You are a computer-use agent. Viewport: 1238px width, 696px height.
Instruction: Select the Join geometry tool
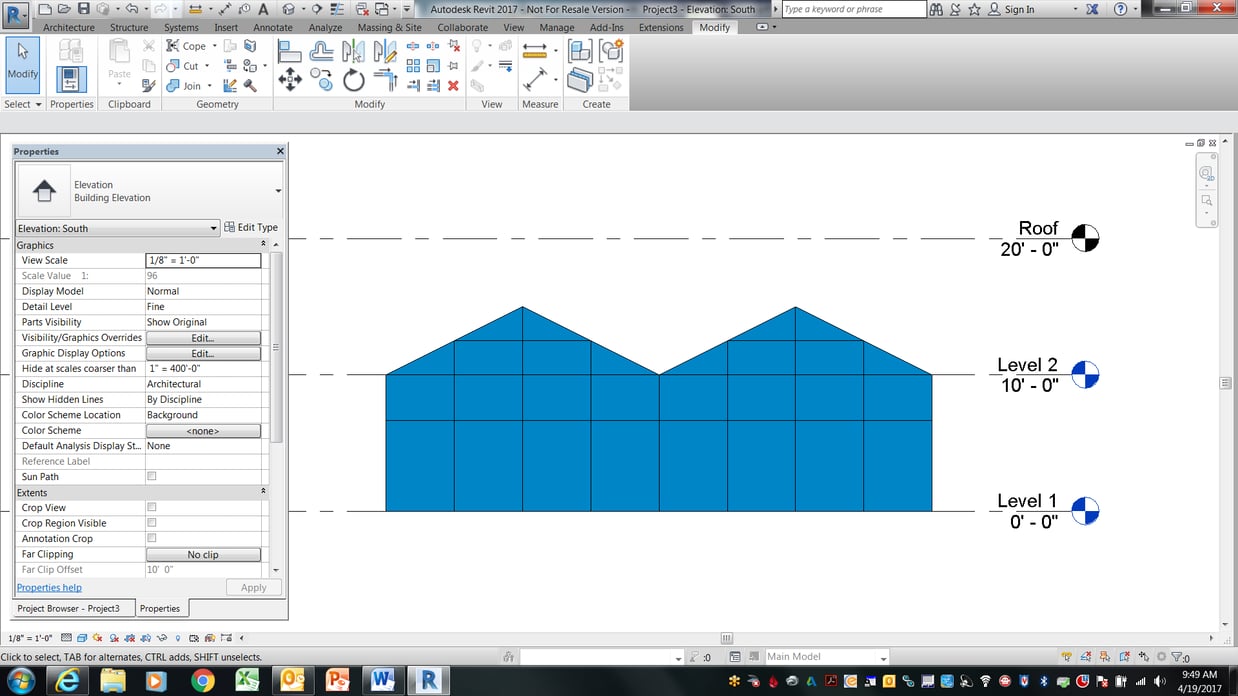[188, 85]
